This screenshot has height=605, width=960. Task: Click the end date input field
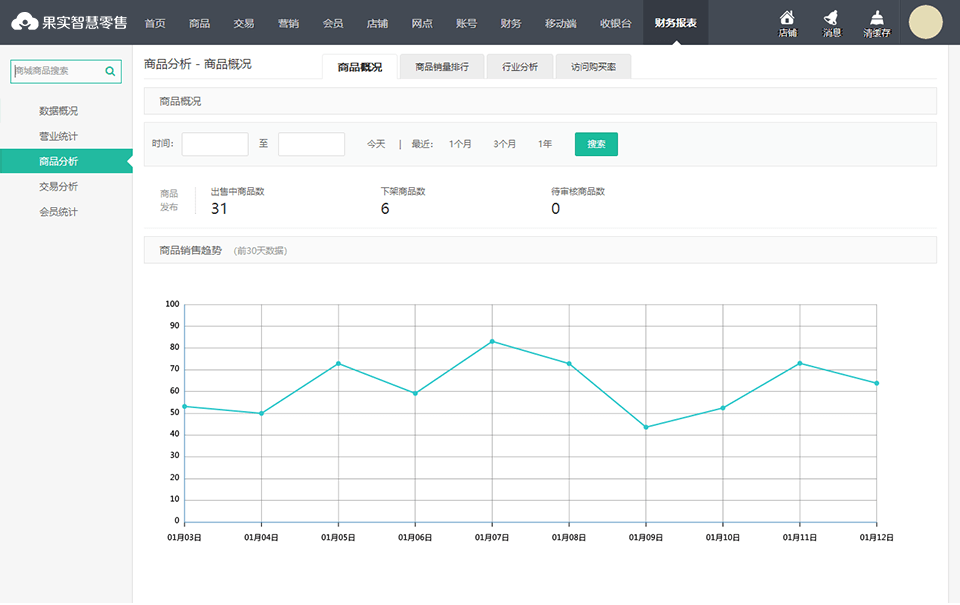[x=311, y=144]
